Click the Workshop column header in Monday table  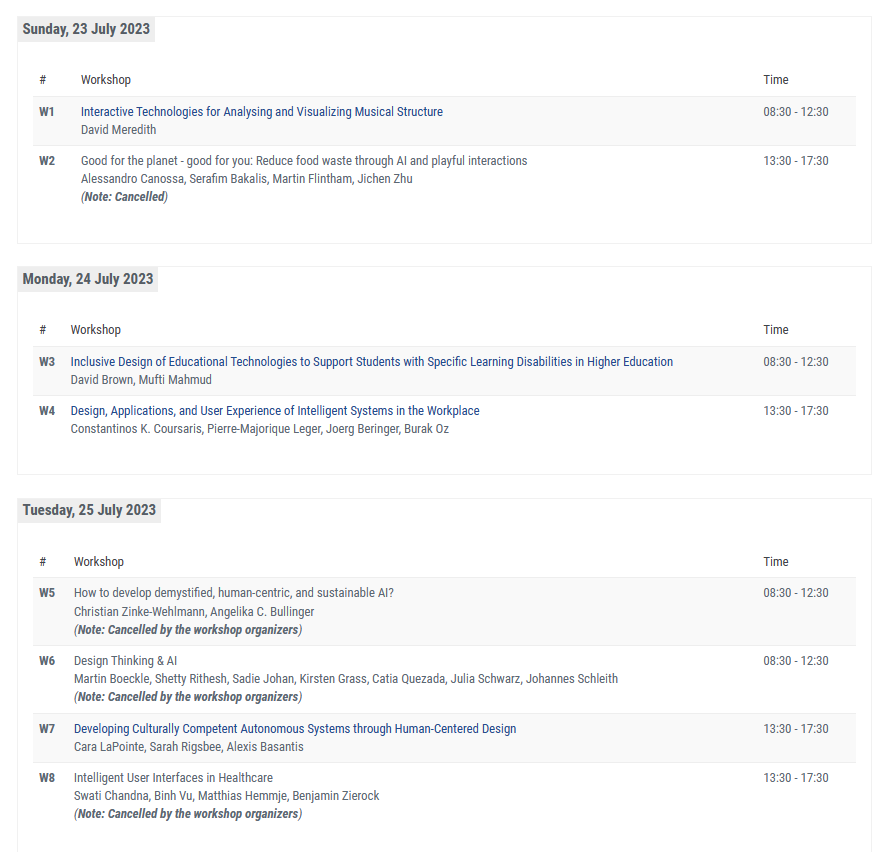point(95,330)
